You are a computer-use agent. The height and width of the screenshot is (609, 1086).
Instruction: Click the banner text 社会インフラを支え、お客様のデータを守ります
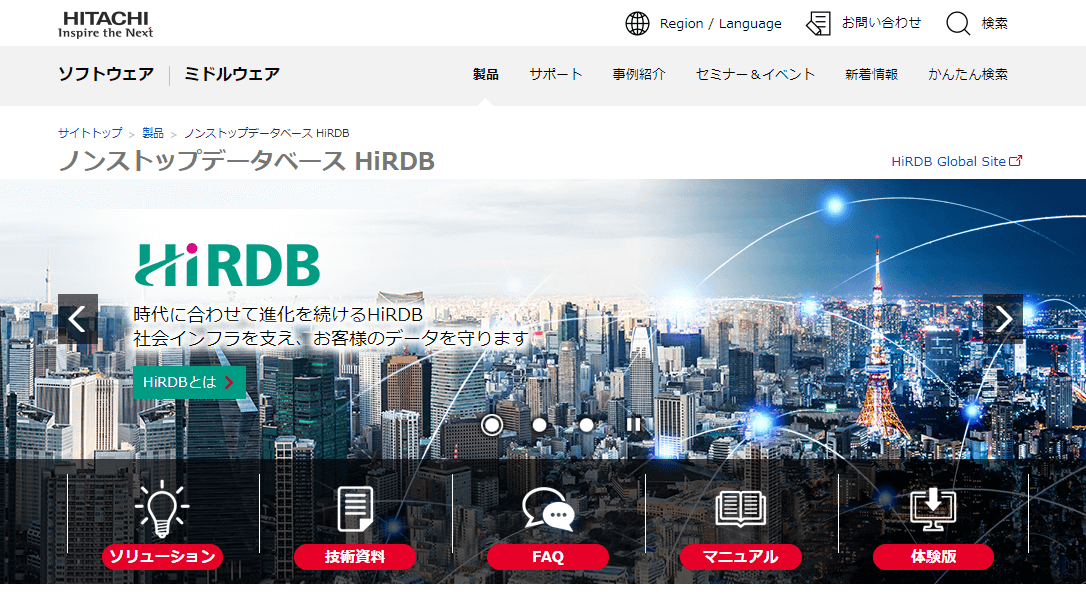tap(331, 338)
